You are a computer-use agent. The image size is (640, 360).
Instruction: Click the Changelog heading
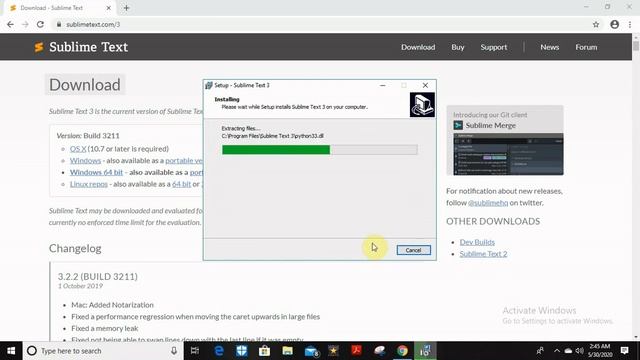click(75, 249)
